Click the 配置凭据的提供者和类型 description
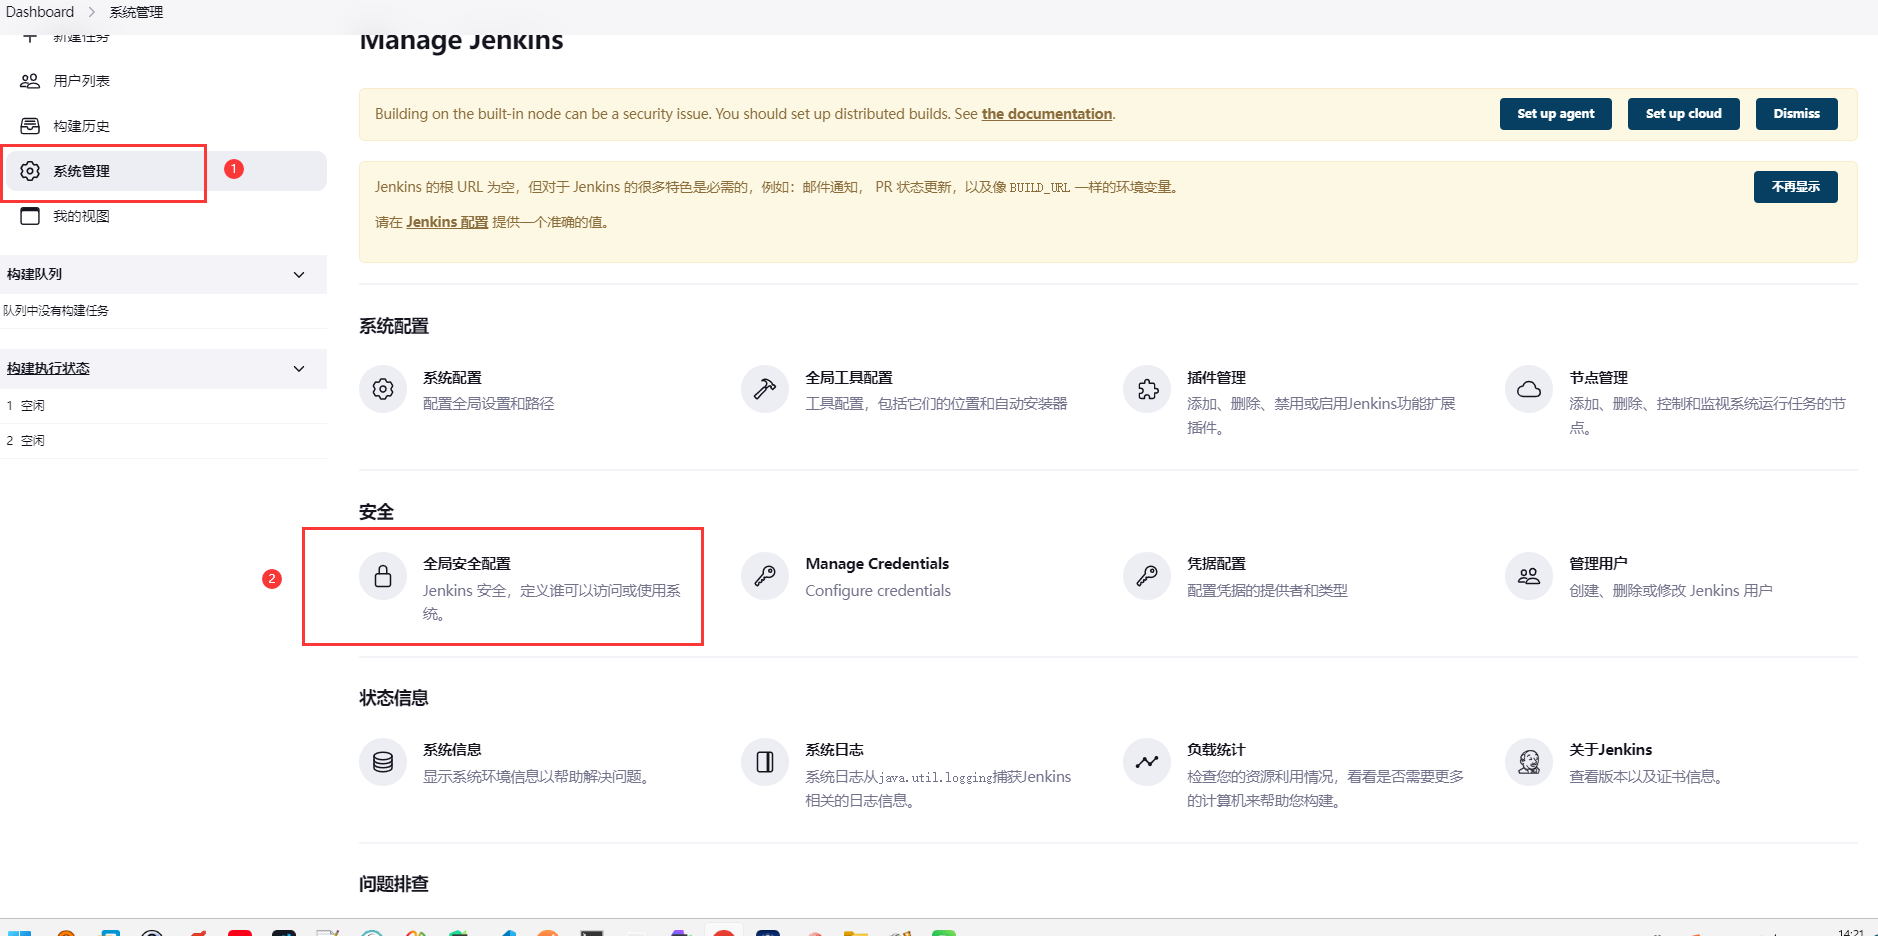The width and height of the screenshot is (1878, 936). [1267, 591]
